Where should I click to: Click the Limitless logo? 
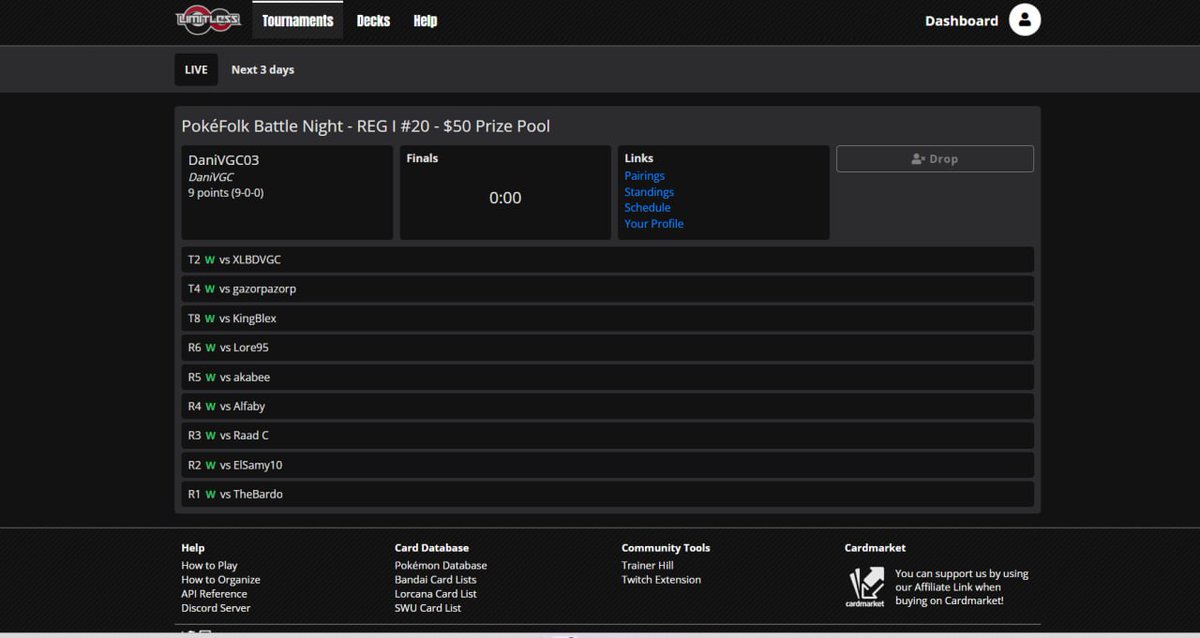[x=208, y=19]
